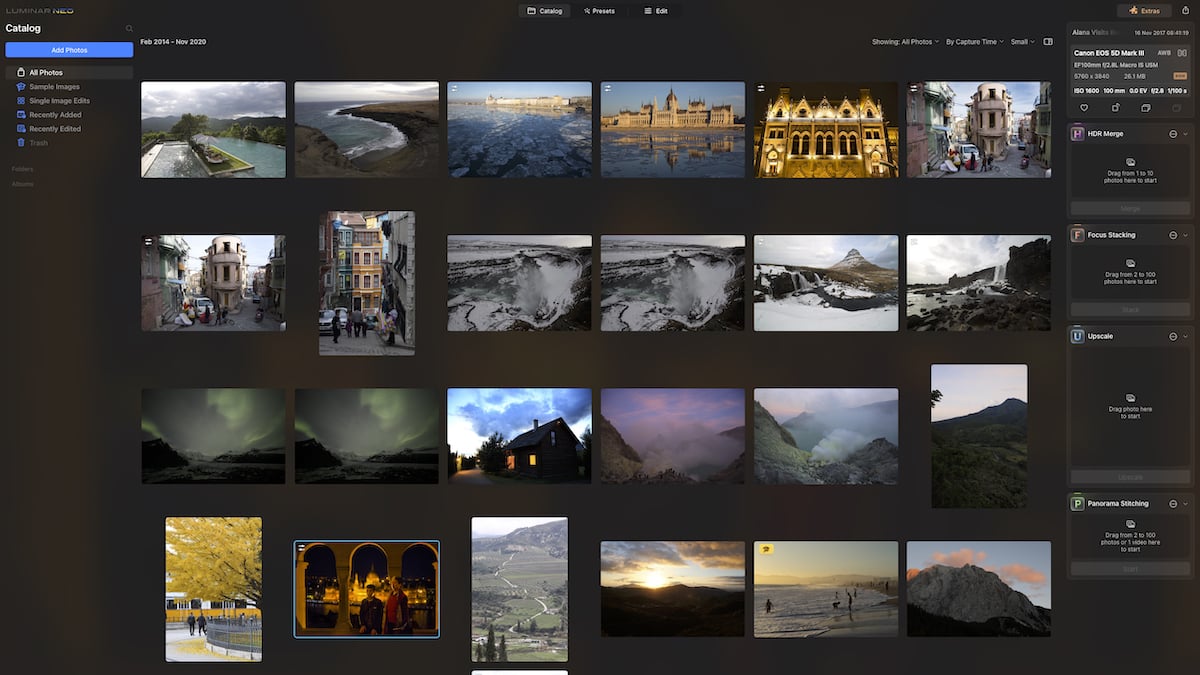
Task: Open the search in the Catalog sidebar
Action: point(129,28)
